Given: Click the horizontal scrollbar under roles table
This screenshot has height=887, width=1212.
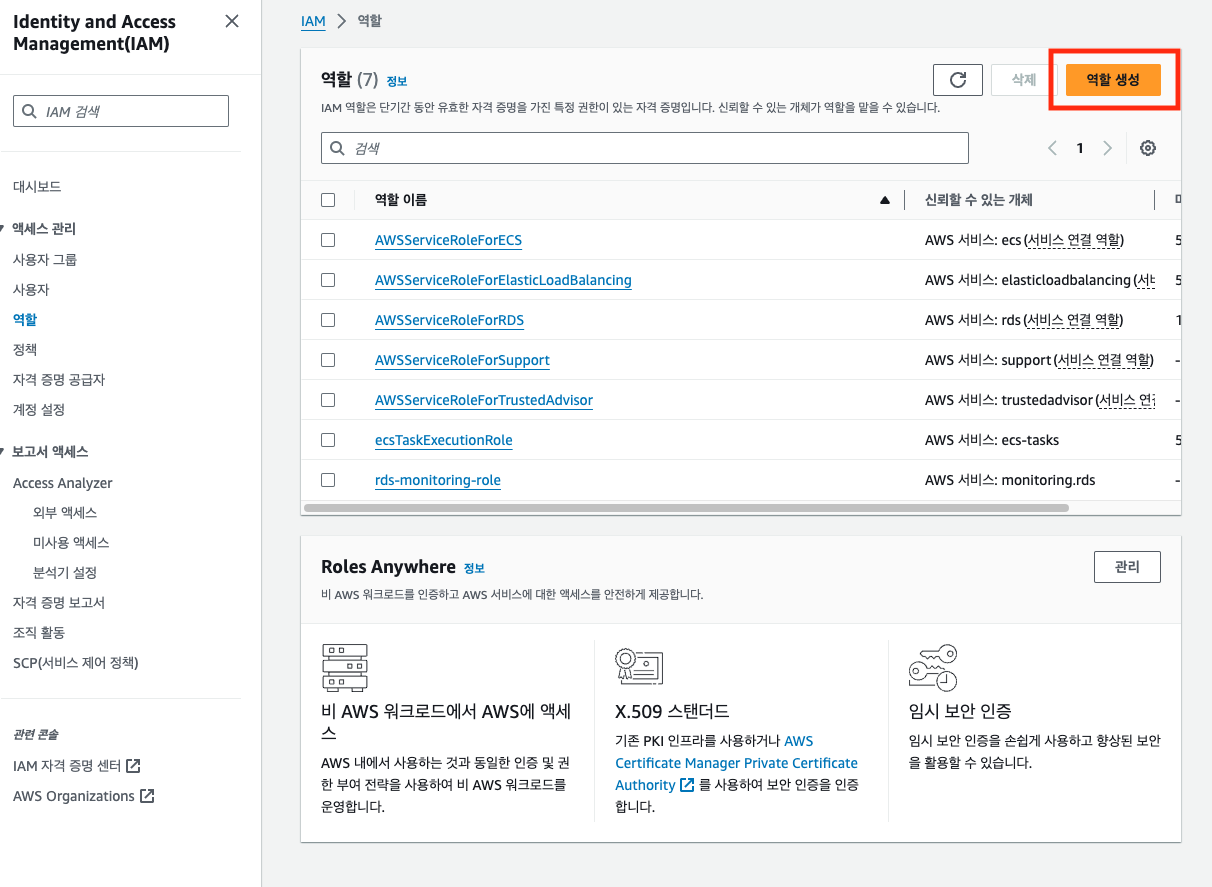Looking at the screenshot, I should coord(686,508).
